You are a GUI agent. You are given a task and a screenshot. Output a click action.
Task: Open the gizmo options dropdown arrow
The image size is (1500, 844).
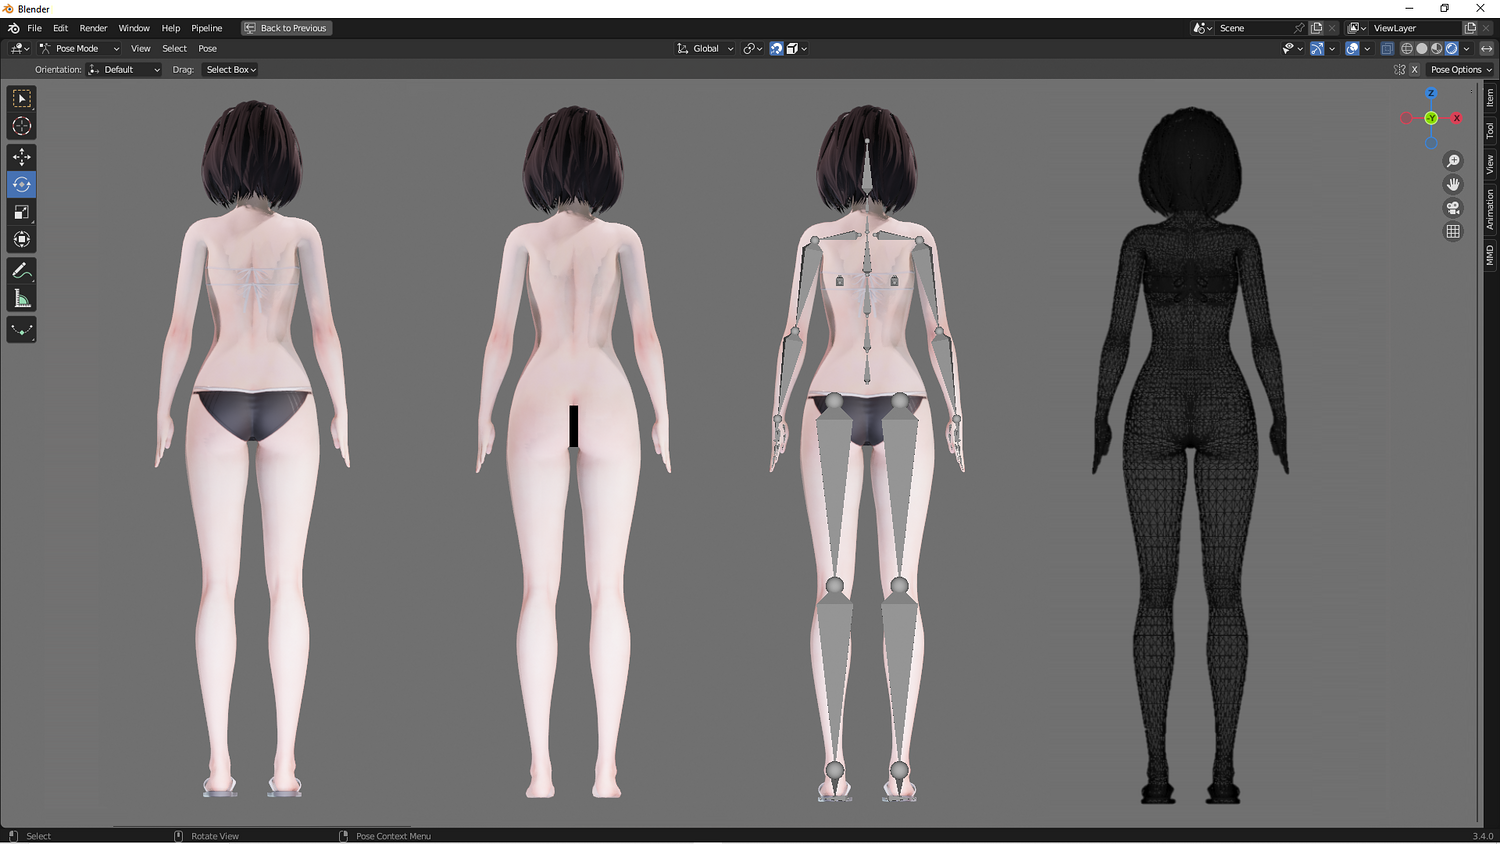point(1332,48)
